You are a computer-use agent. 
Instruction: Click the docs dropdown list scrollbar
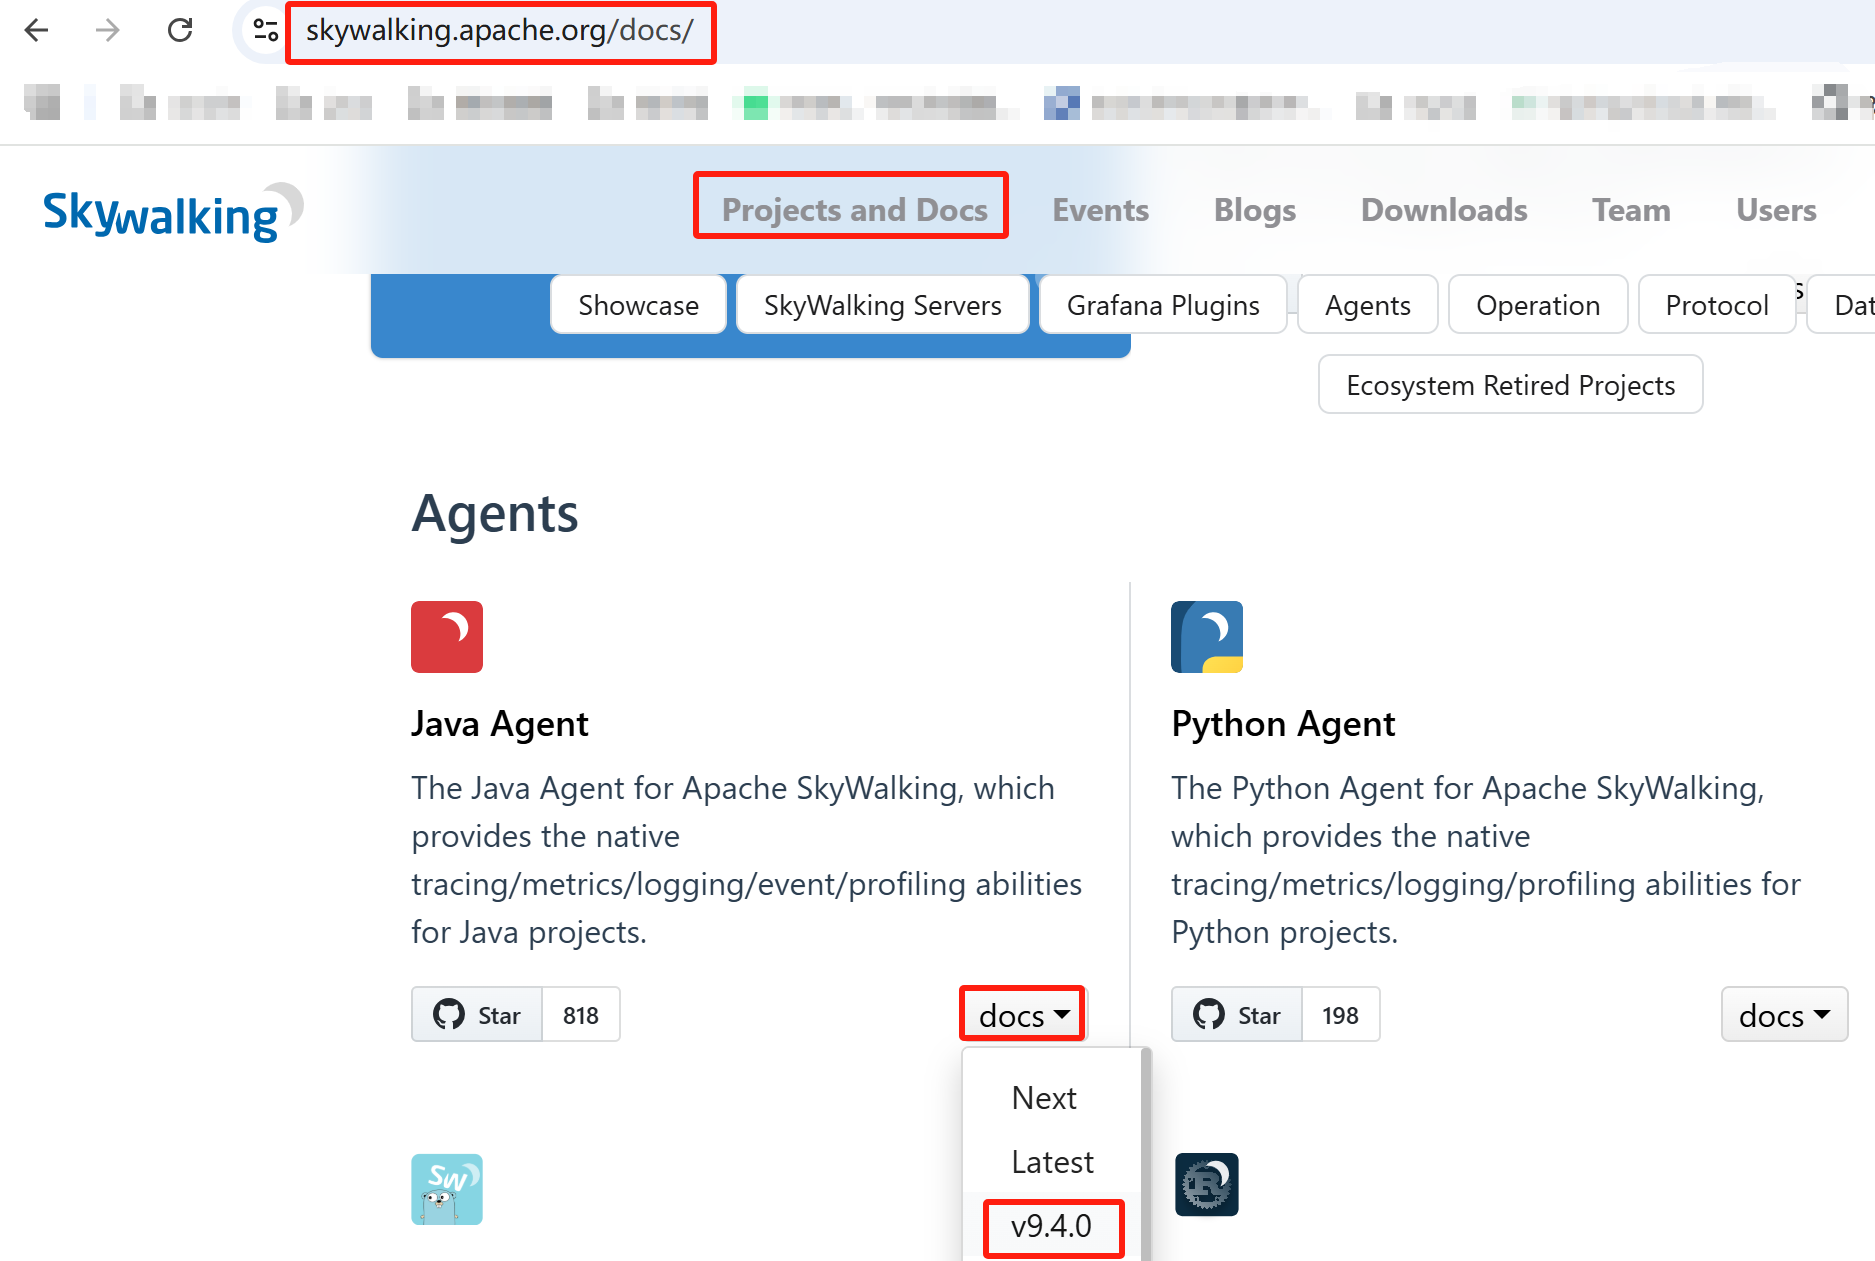[x=1146, y=1154]
